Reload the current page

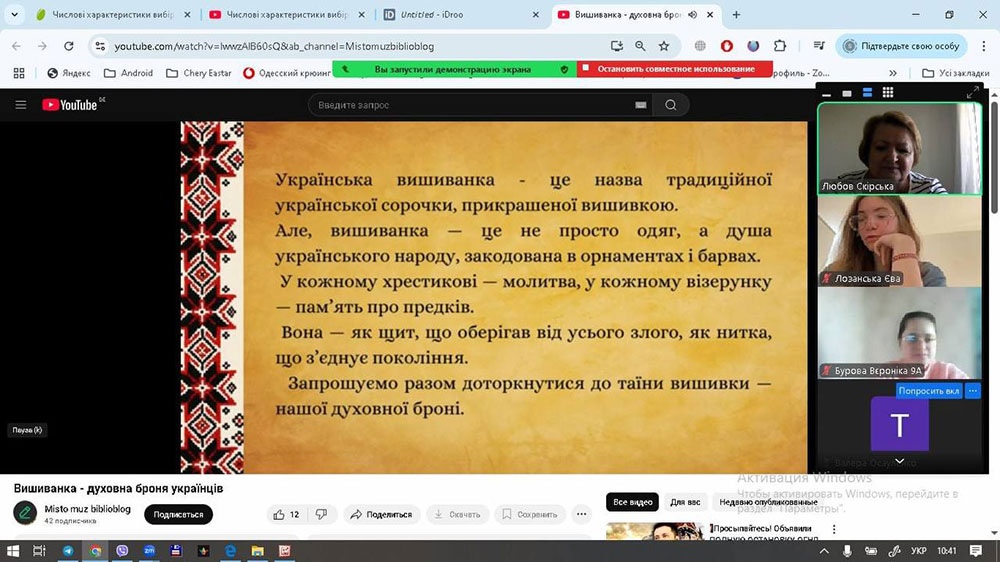[x=69, y=46]
